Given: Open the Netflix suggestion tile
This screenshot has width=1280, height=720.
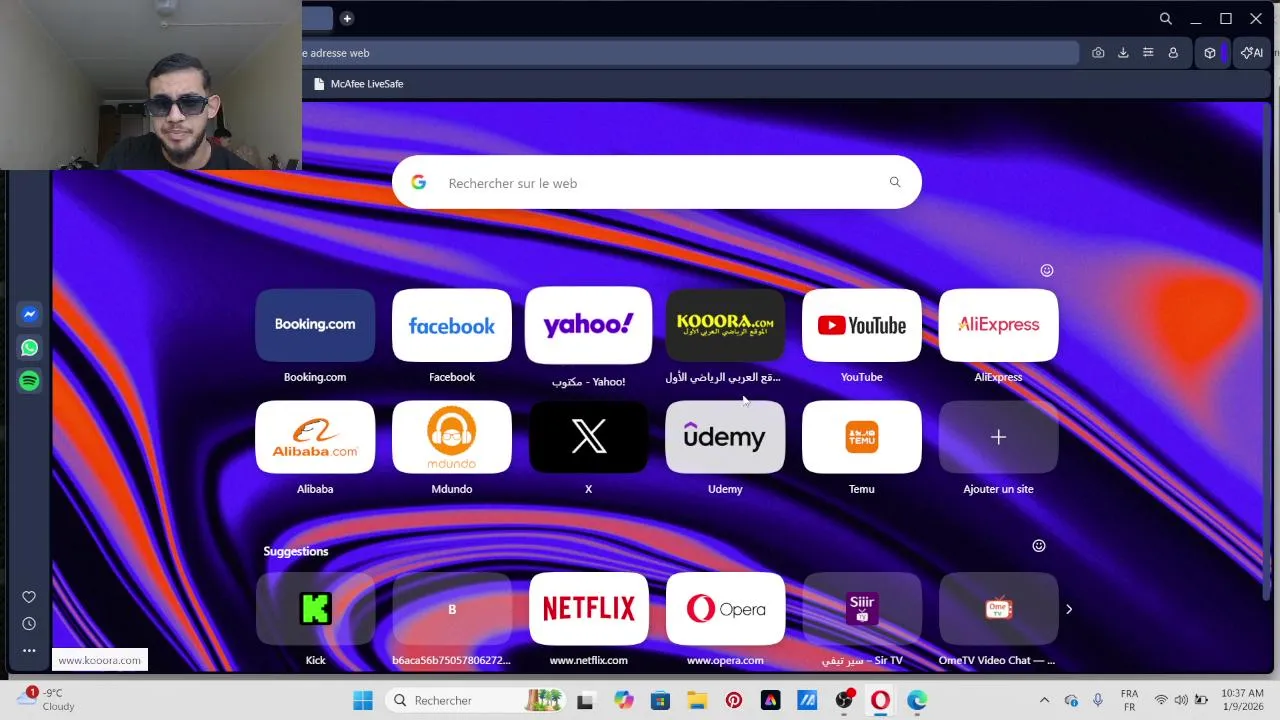Looking at the screenshot, I should click(588, 609).
